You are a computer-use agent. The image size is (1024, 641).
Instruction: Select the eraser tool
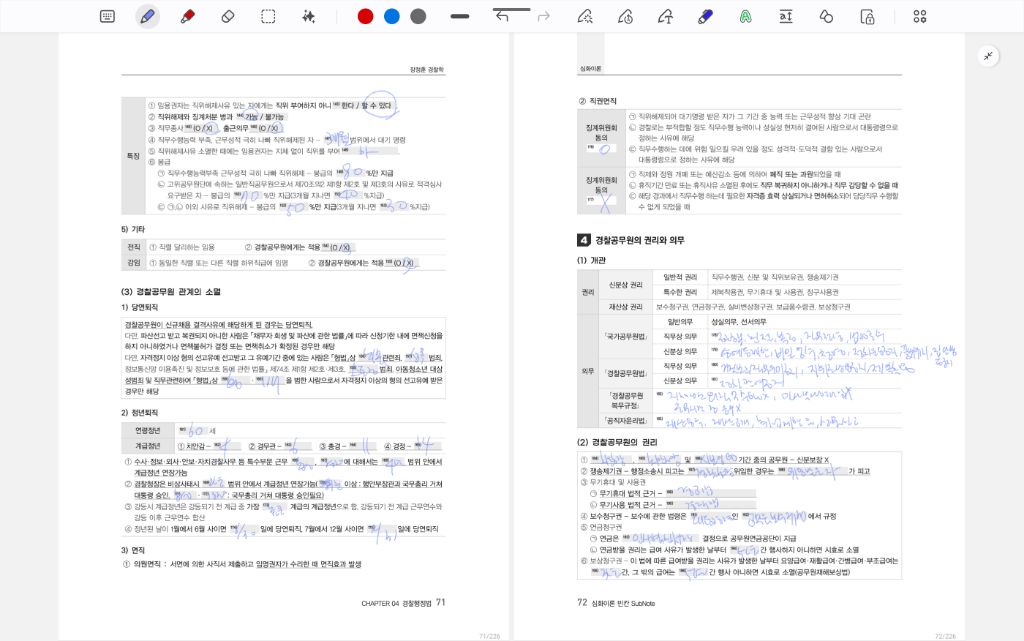227,16
